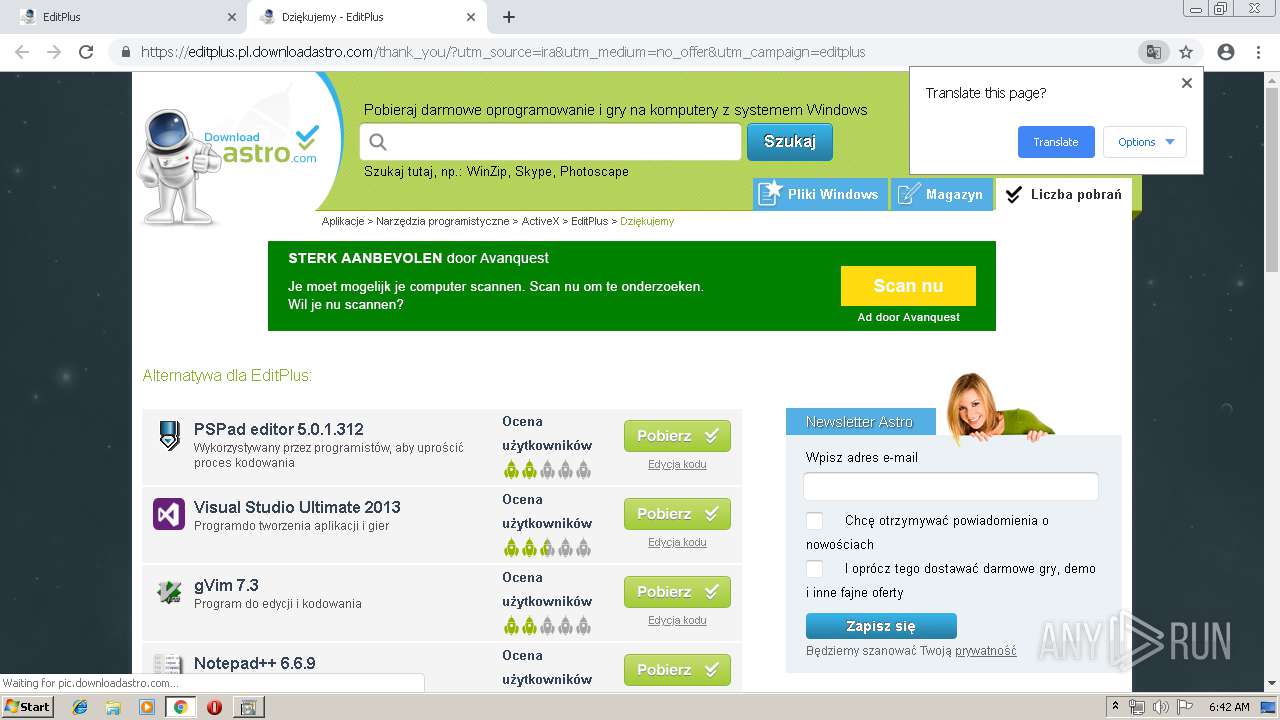This screenshot has width=1280, height=720.
Task: Reload the current page
Action: pos(87,52)
